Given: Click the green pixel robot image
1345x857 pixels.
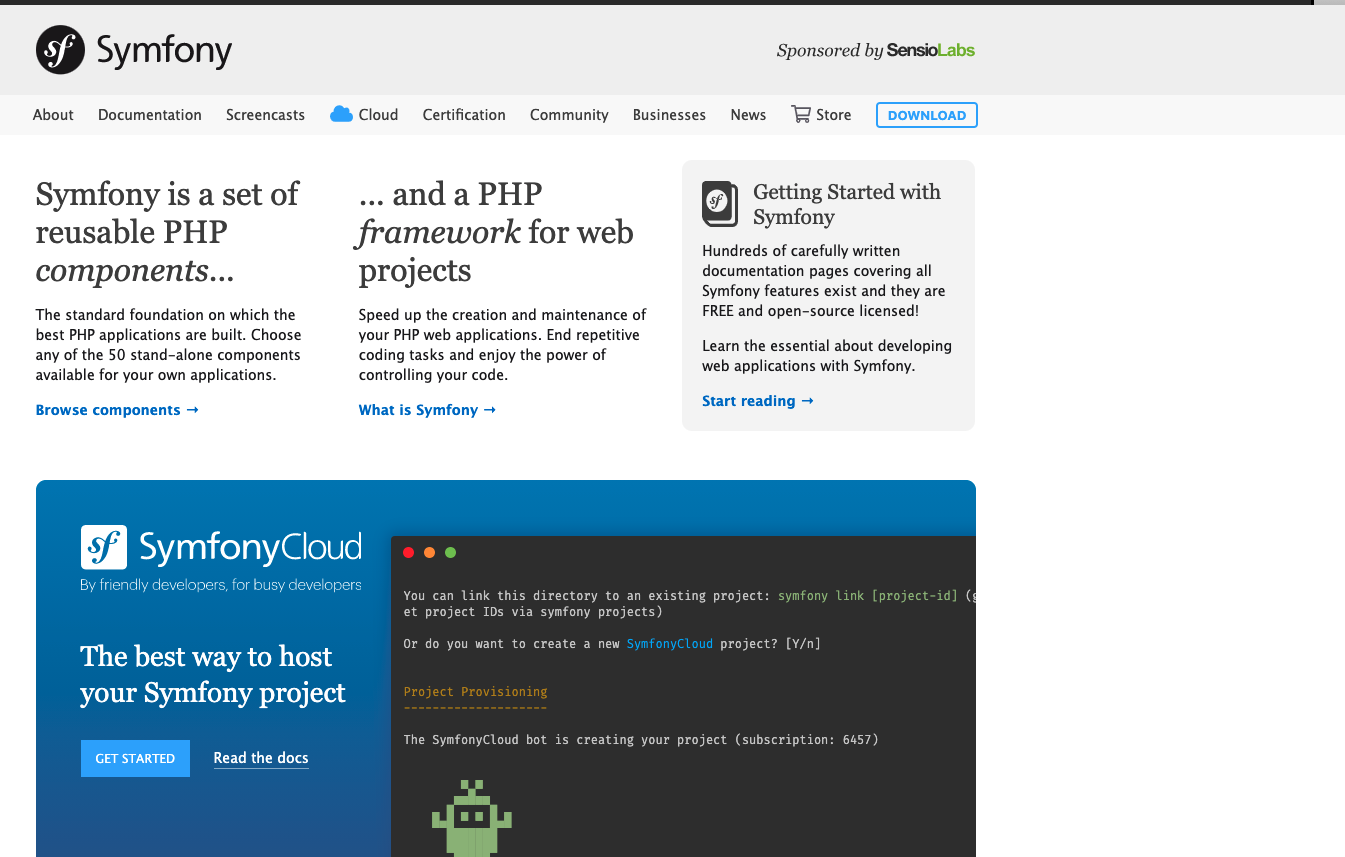Looking at the screenshot, I should (472, 818).
